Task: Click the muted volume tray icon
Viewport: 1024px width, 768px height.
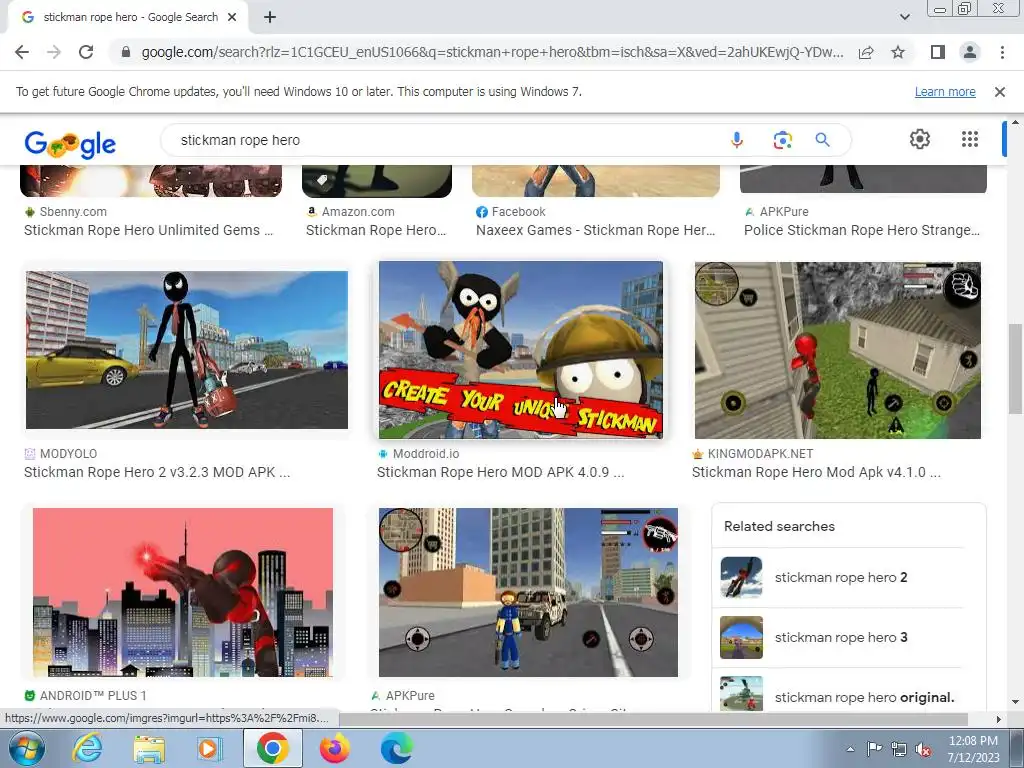Action: [x=924, y=749]
